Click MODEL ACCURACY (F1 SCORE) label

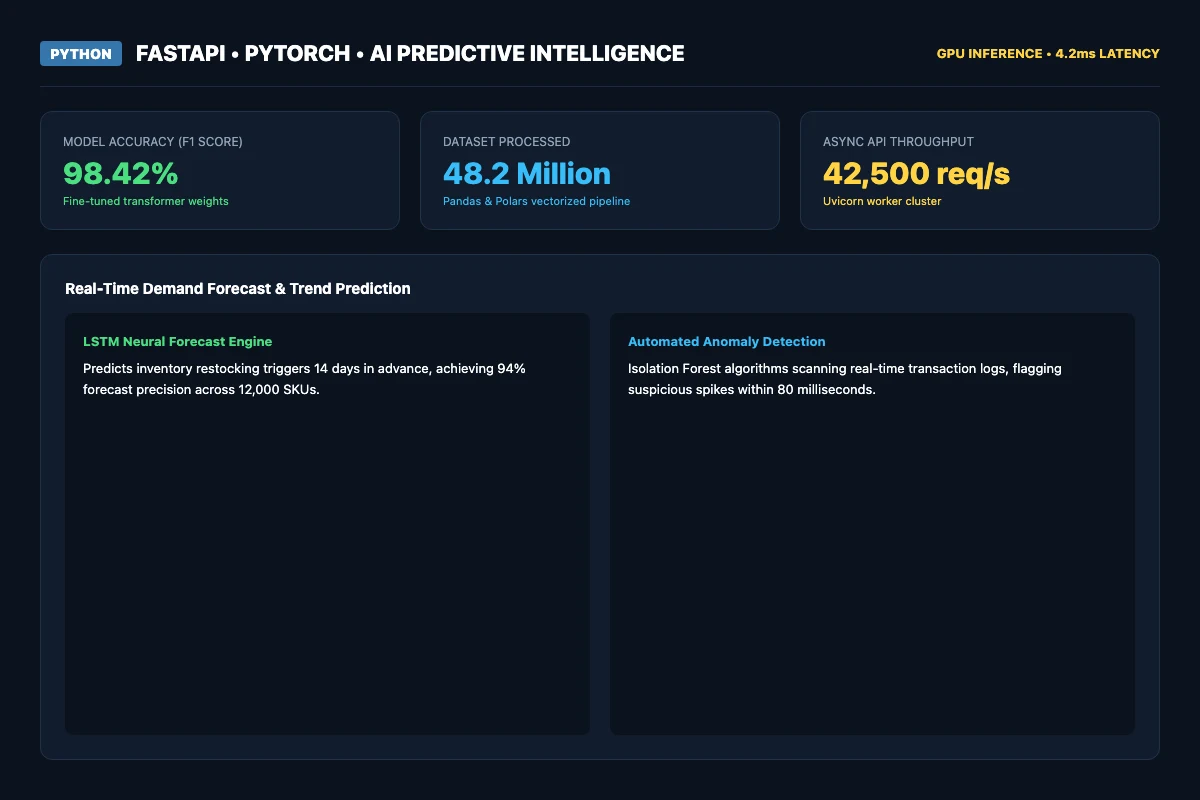coord(153,142)
